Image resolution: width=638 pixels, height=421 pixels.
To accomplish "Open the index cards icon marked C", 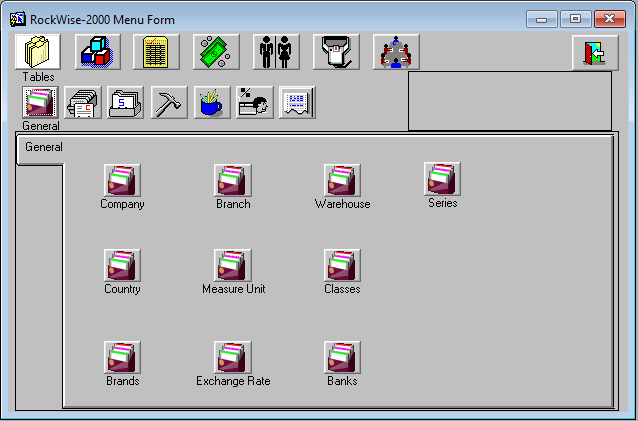I will 83,103.
